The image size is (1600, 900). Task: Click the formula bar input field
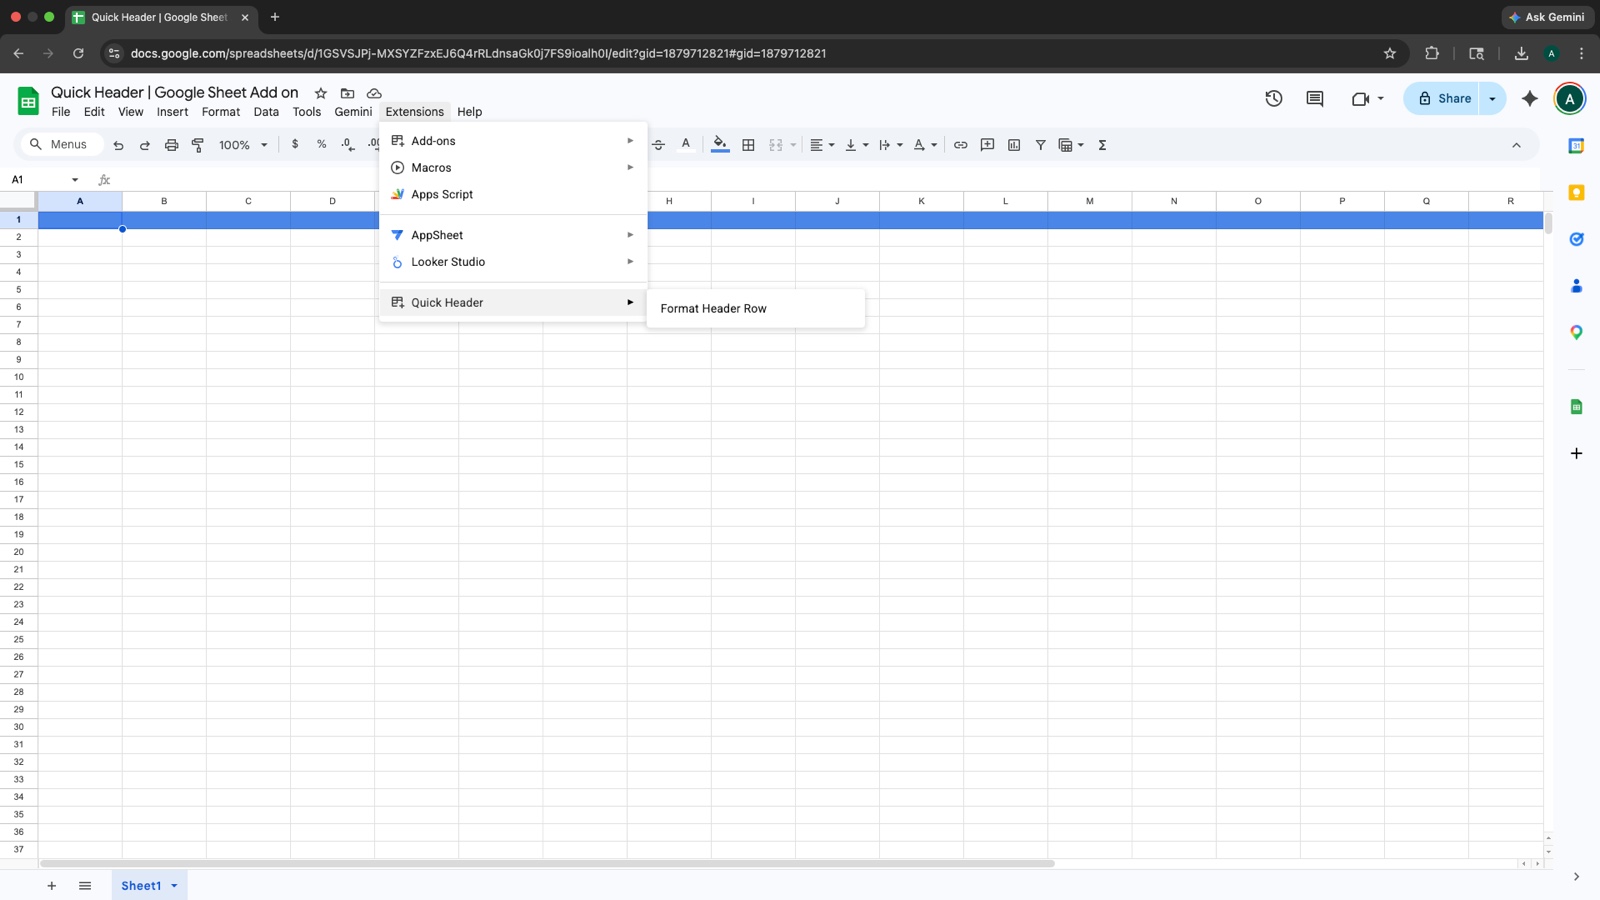click(800, 180)
